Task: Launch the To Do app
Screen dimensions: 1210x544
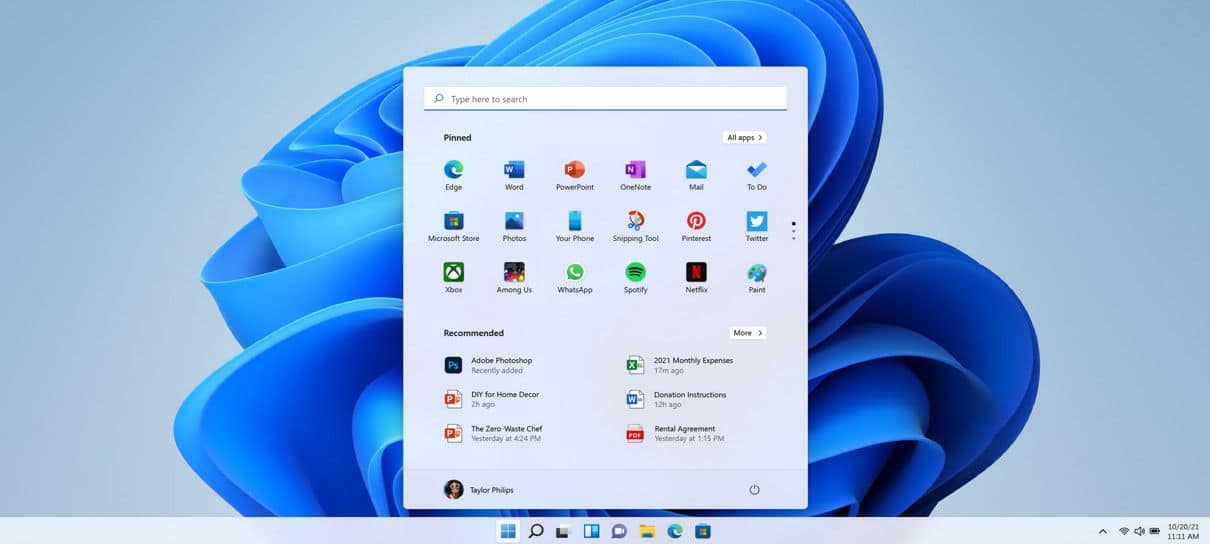Action: tap(757, 174)
